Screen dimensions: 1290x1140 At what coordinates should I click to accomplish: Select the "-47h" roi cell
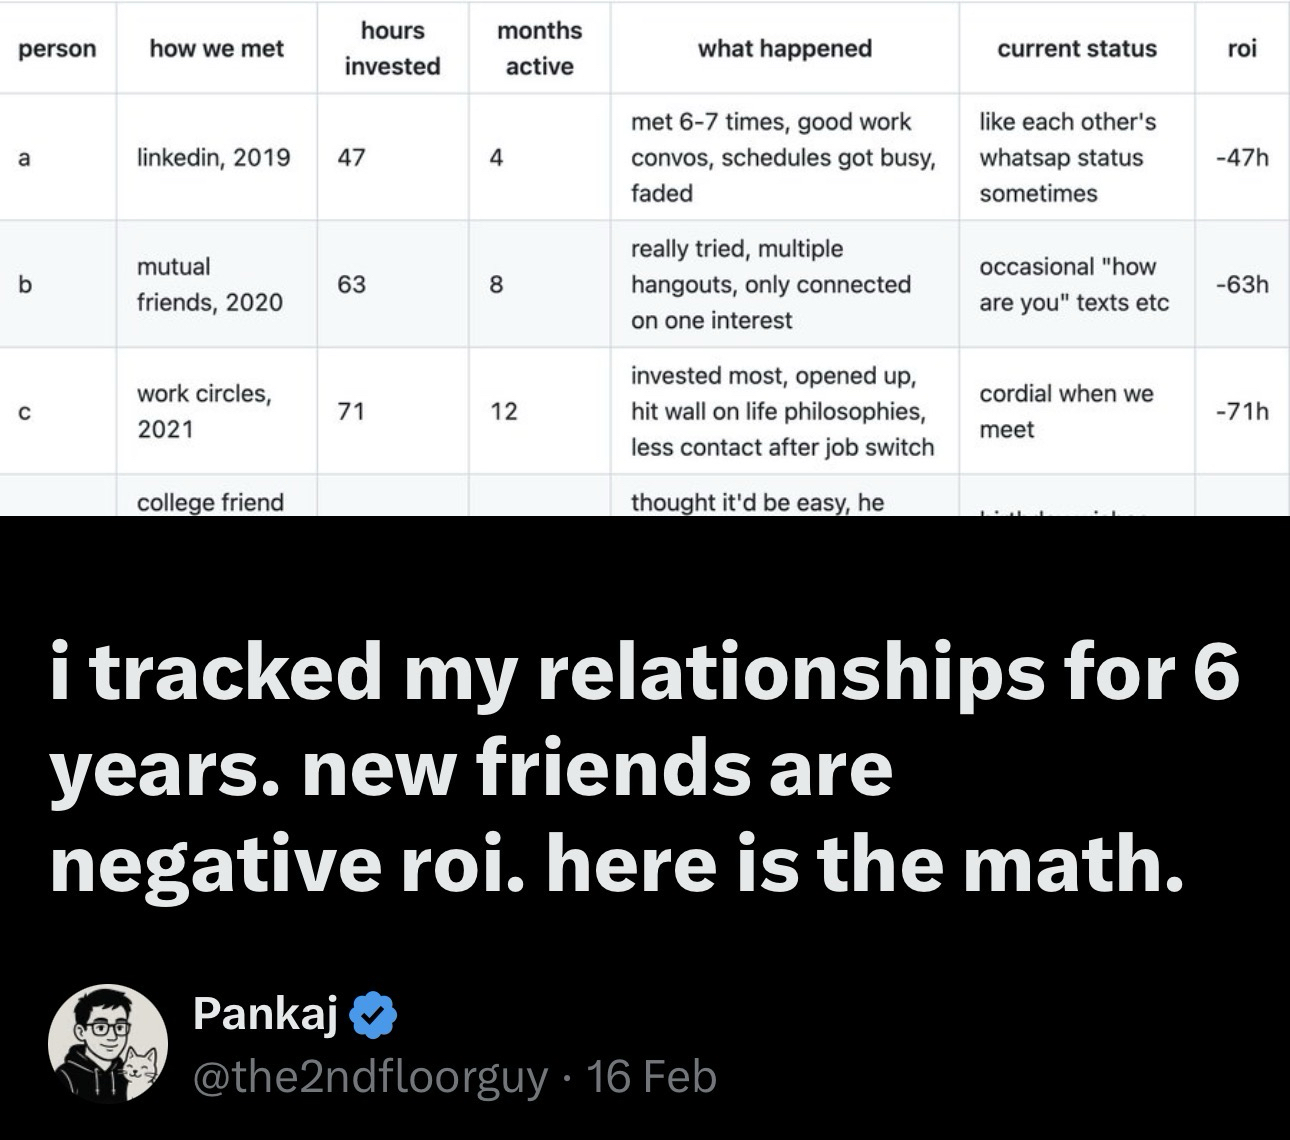(1241, 157)
